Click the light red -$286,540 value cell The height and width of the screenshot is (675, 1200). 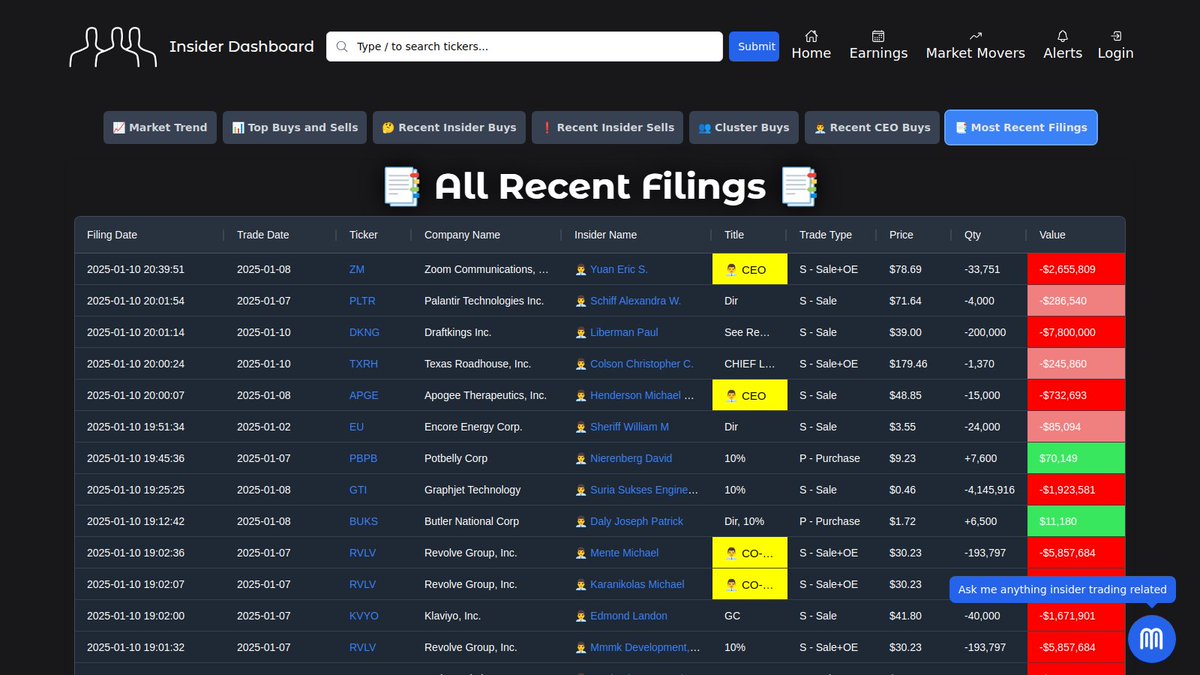pyautogui.click(x=1076, y=301)
